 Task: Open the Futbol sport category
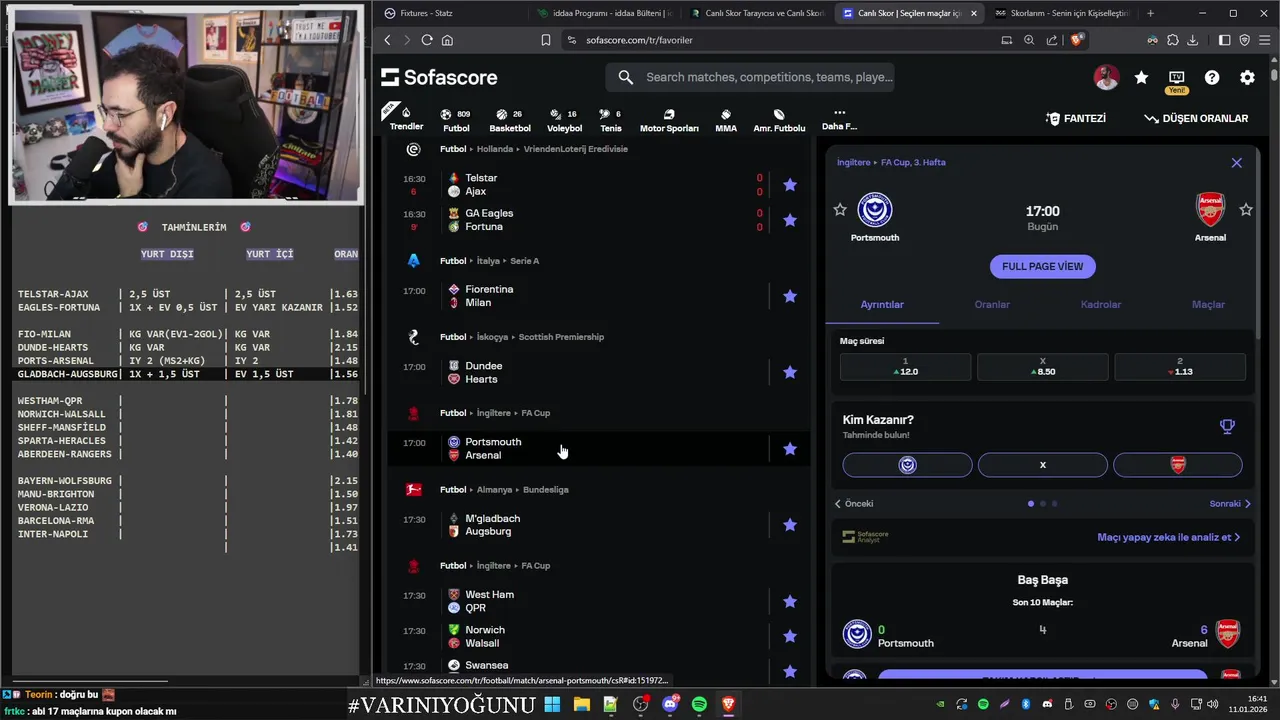pyautogui.click(x=456, y=120)
